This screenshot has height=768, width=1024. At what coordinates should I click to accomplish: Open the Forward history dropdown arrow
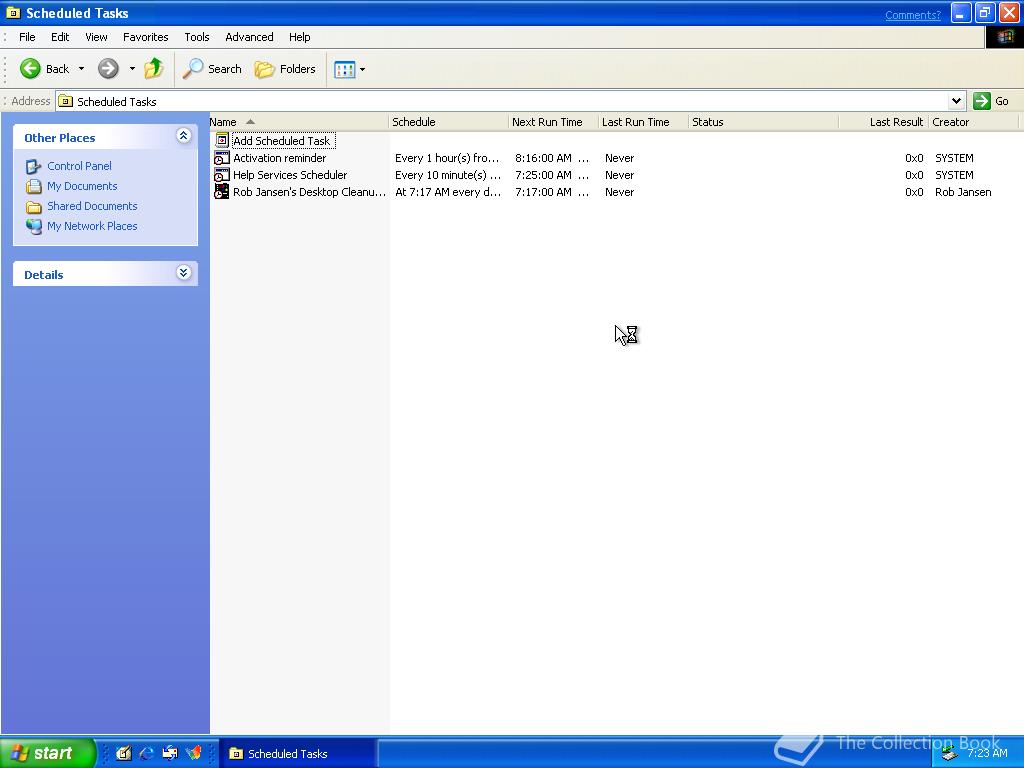tap(132, 69)
